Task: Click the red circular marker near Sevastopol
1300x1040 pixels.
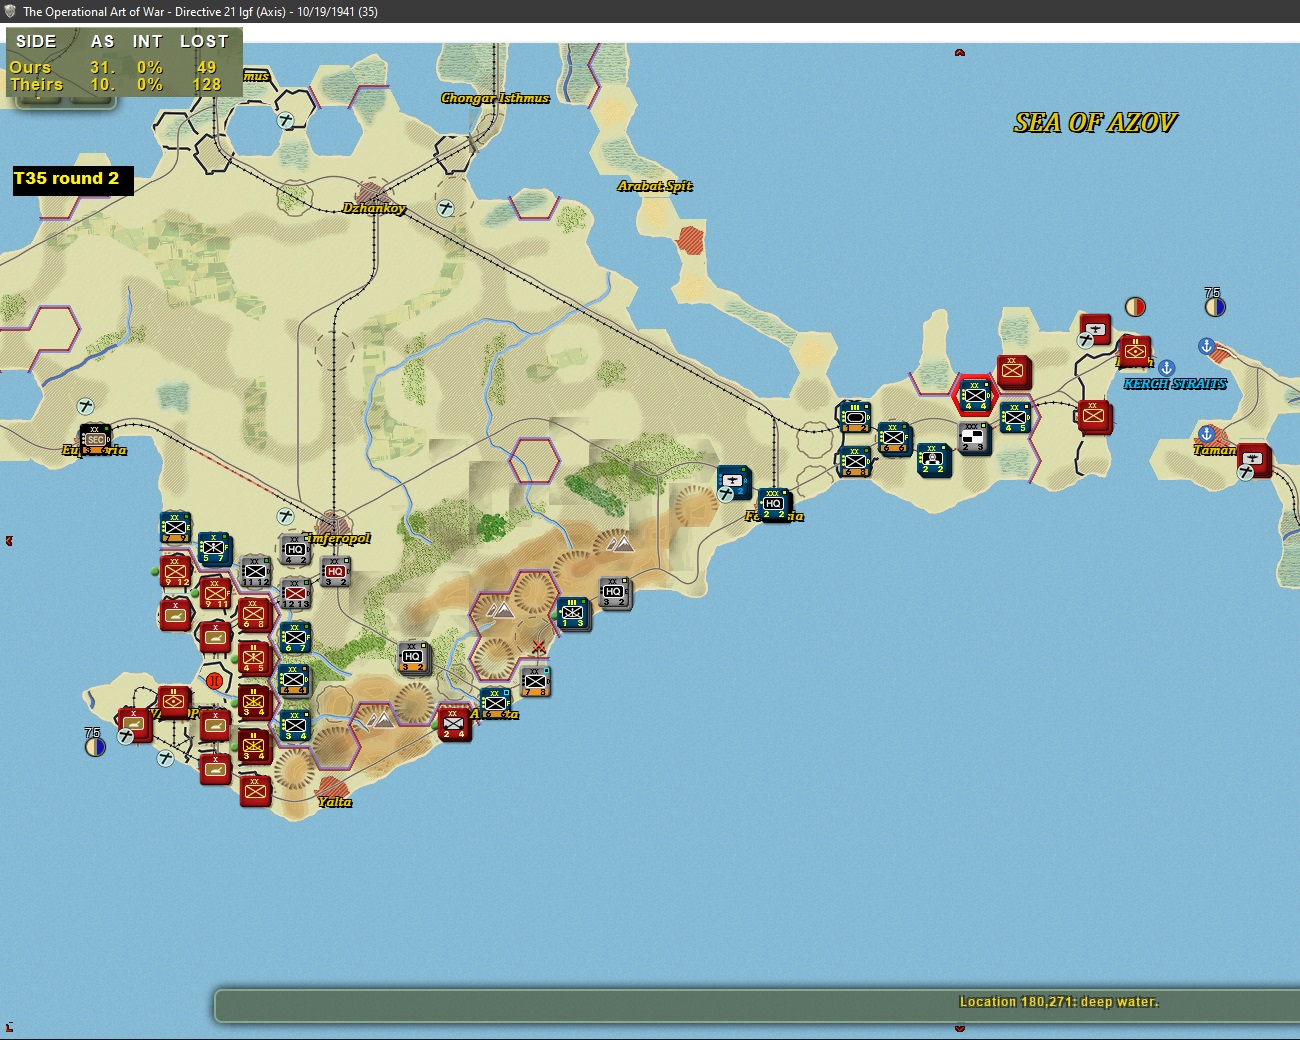Action: (x=214, y=681)
